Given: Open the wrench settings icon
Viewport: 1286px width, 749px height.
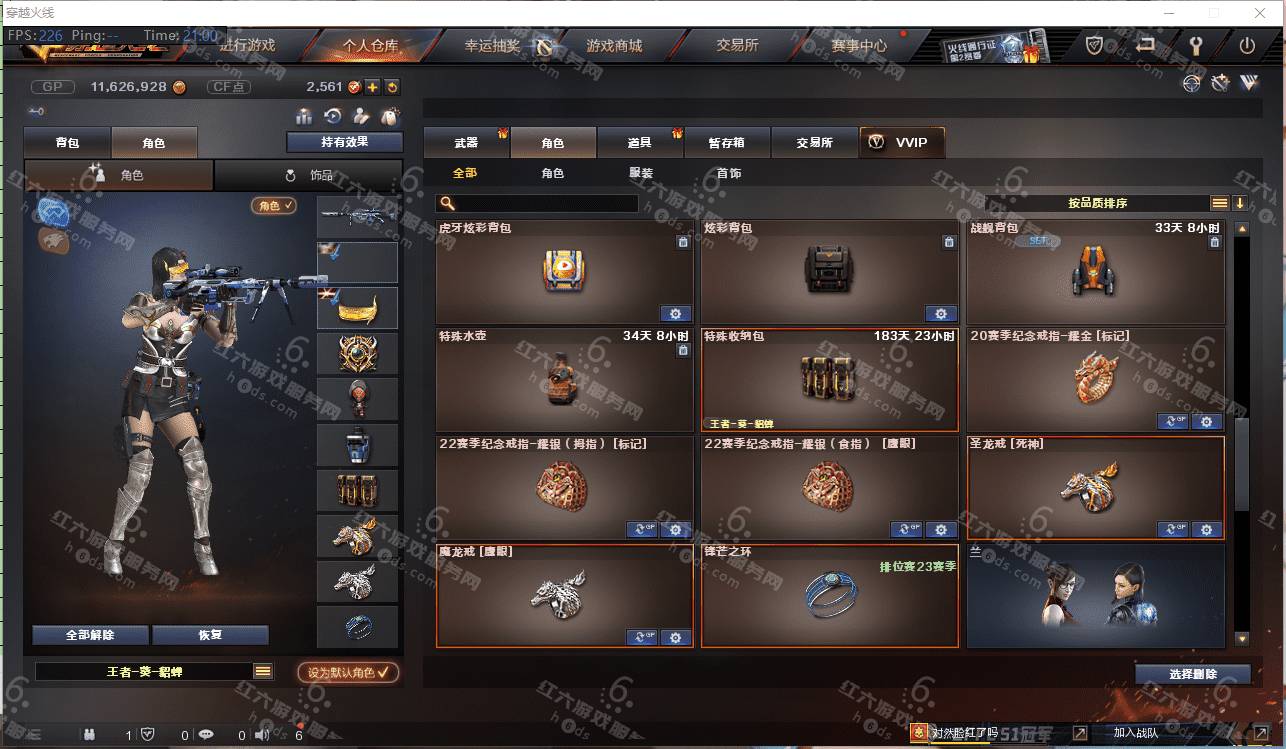Looking at the screenshot, I should (1194, 45).
